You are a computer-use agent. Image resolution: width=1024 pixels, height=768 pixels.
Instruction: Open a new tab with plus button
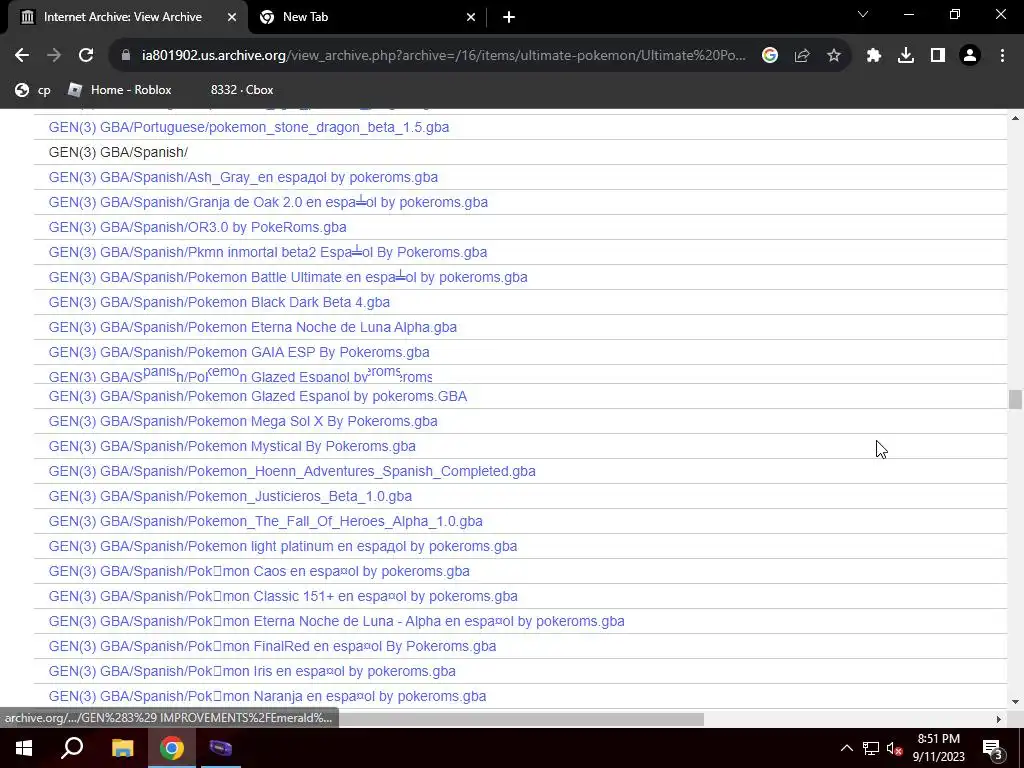click(x=509, y=17)
